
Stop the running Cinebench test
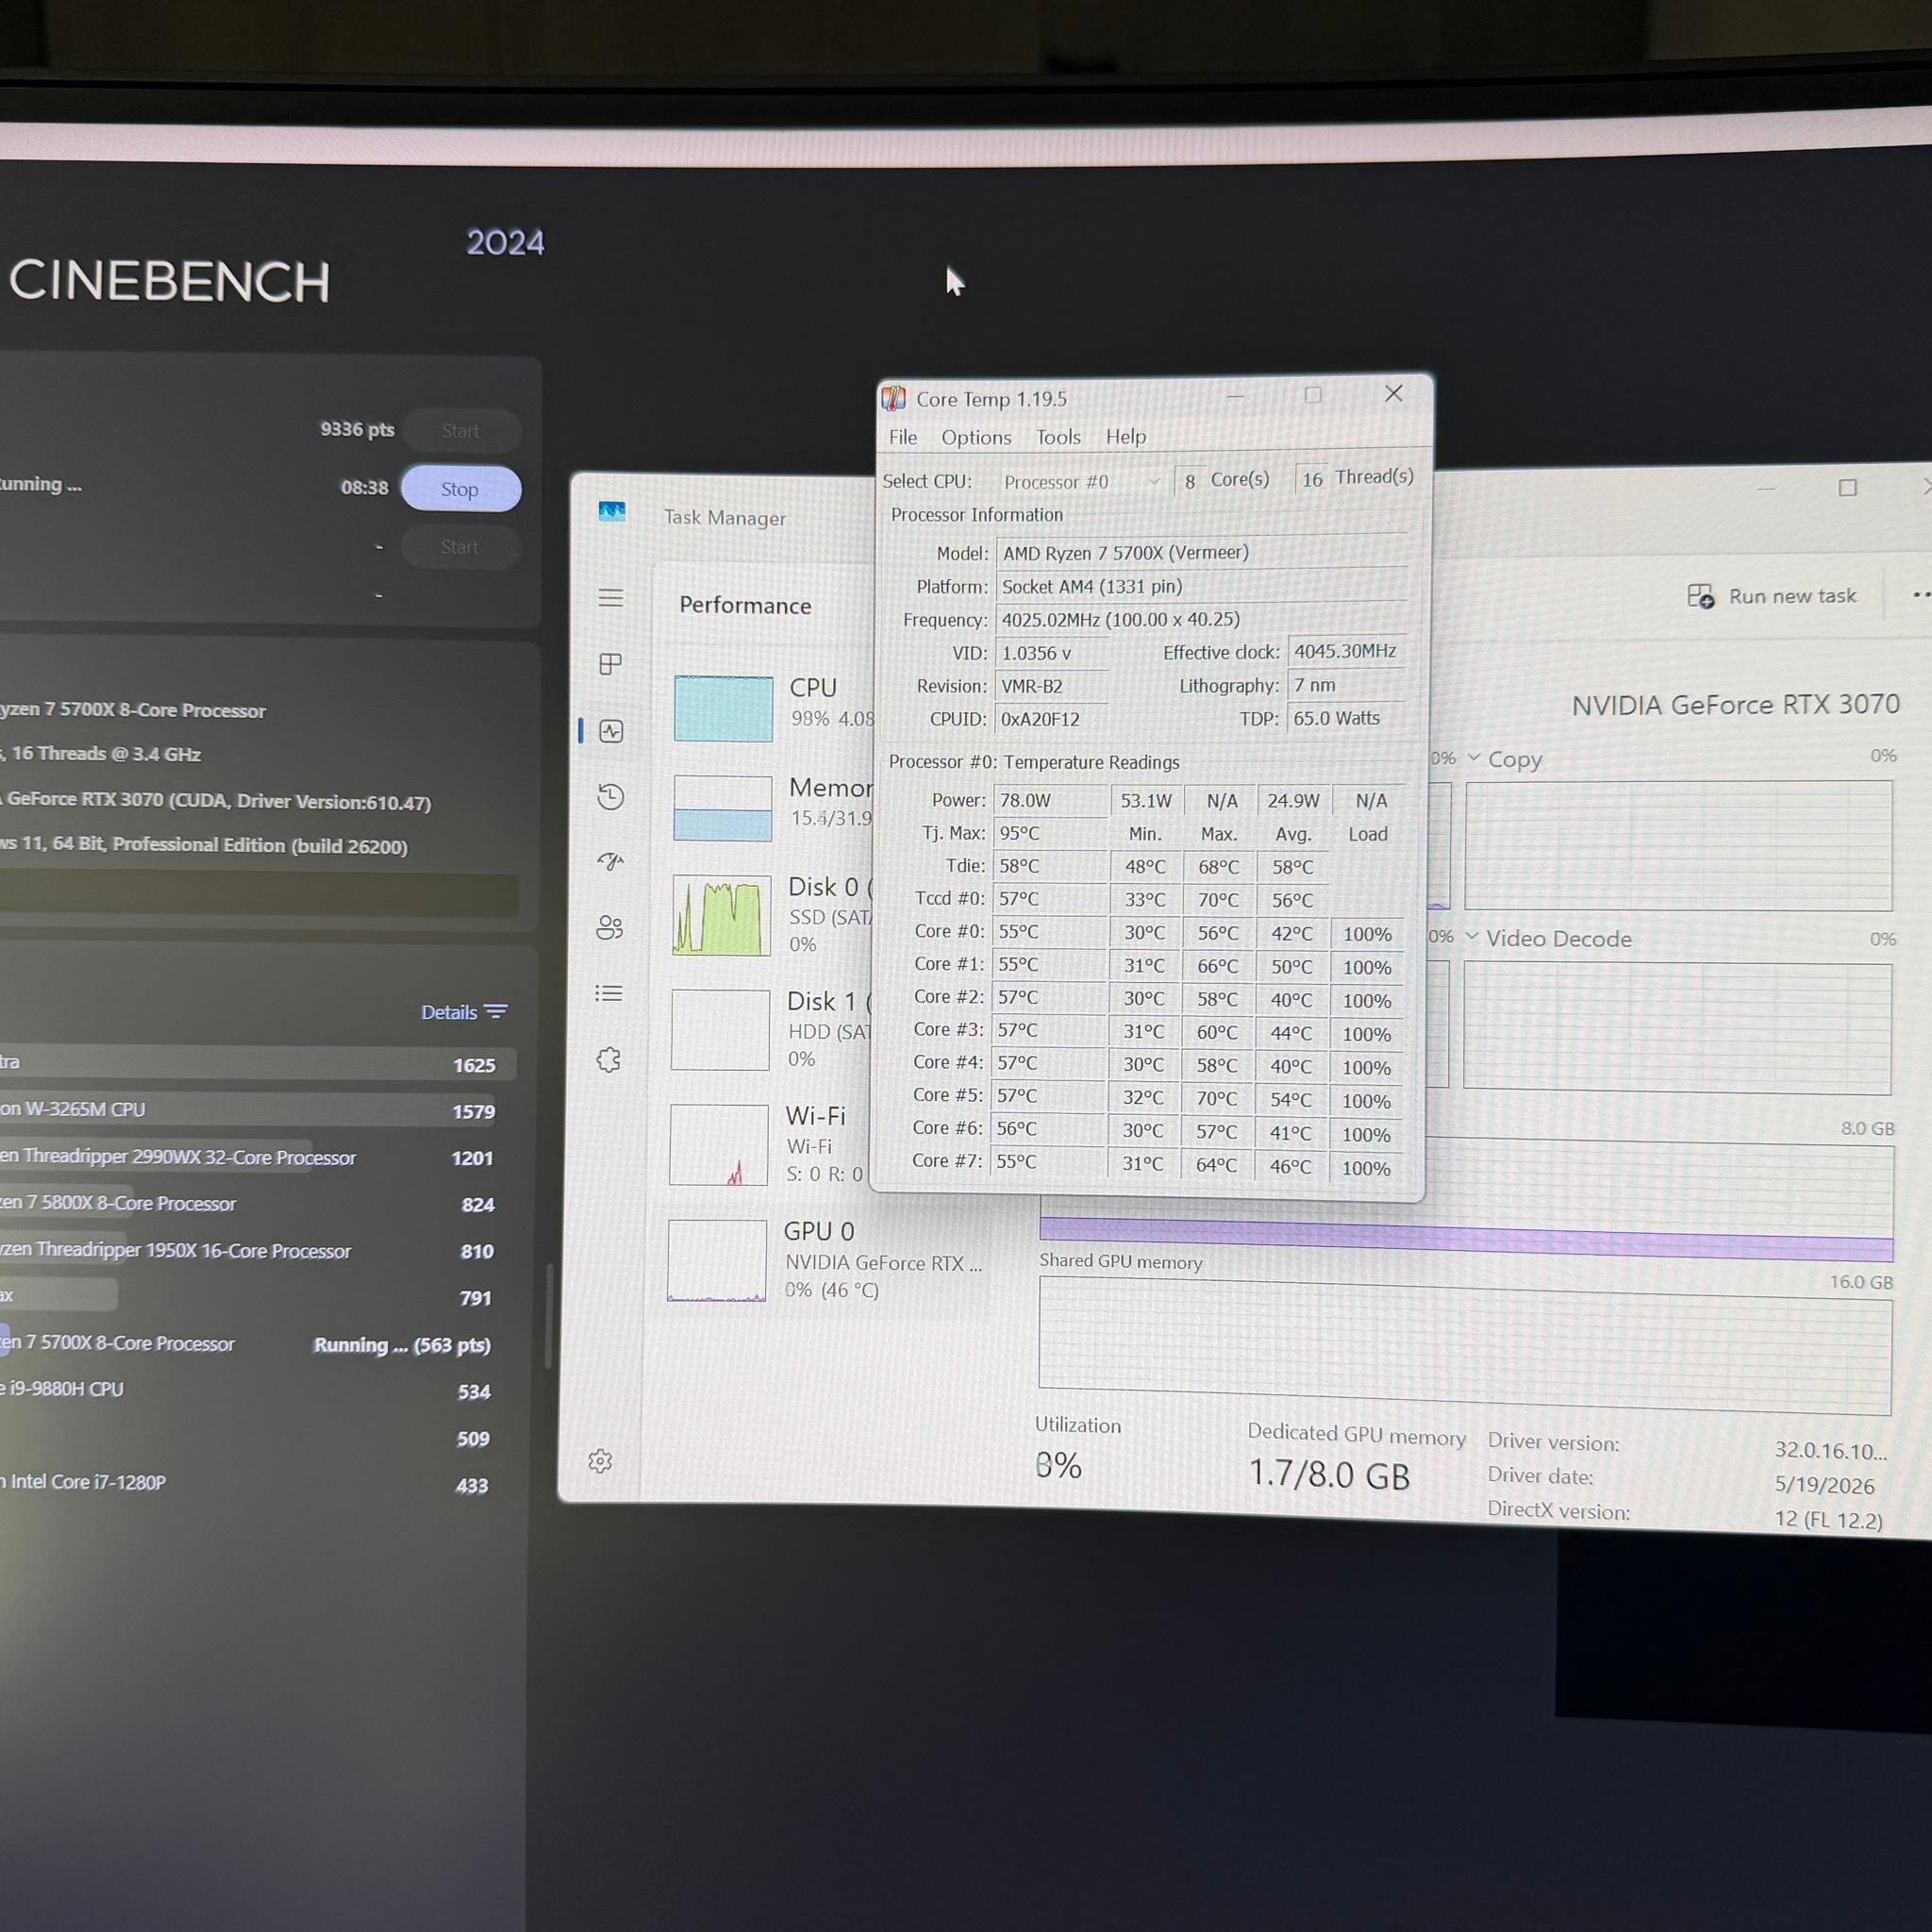[460, 489]
